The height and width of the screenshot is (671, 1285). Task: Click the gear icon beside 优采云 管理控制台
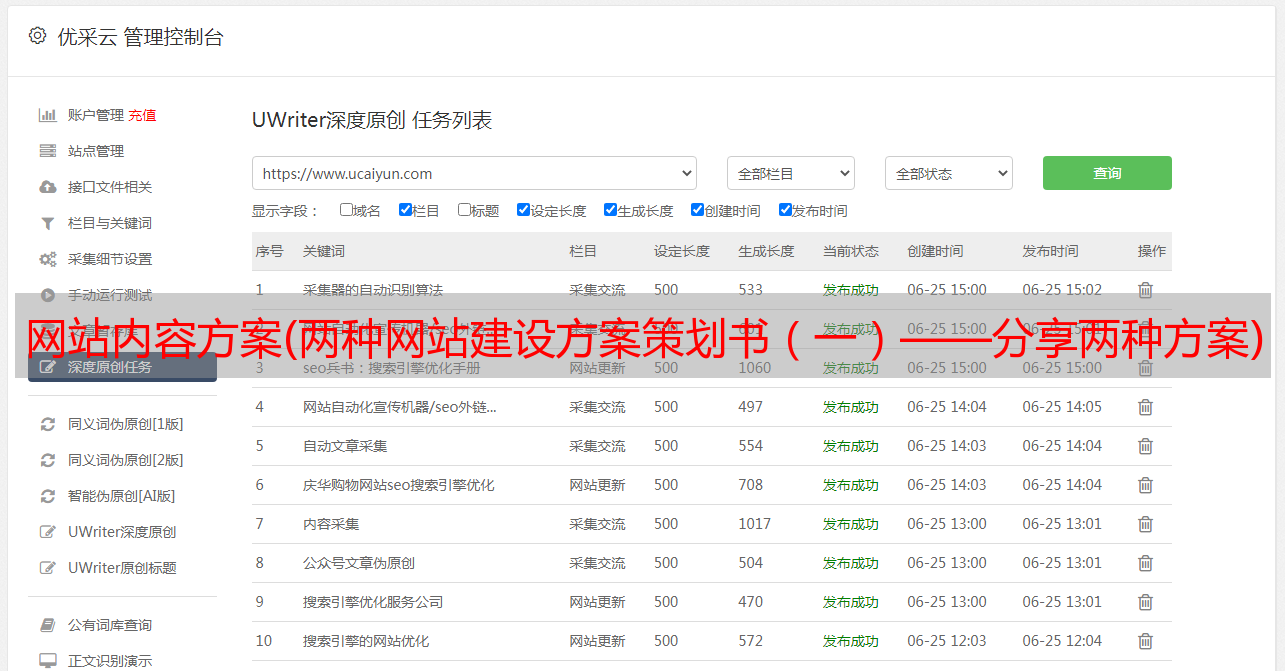37,37
